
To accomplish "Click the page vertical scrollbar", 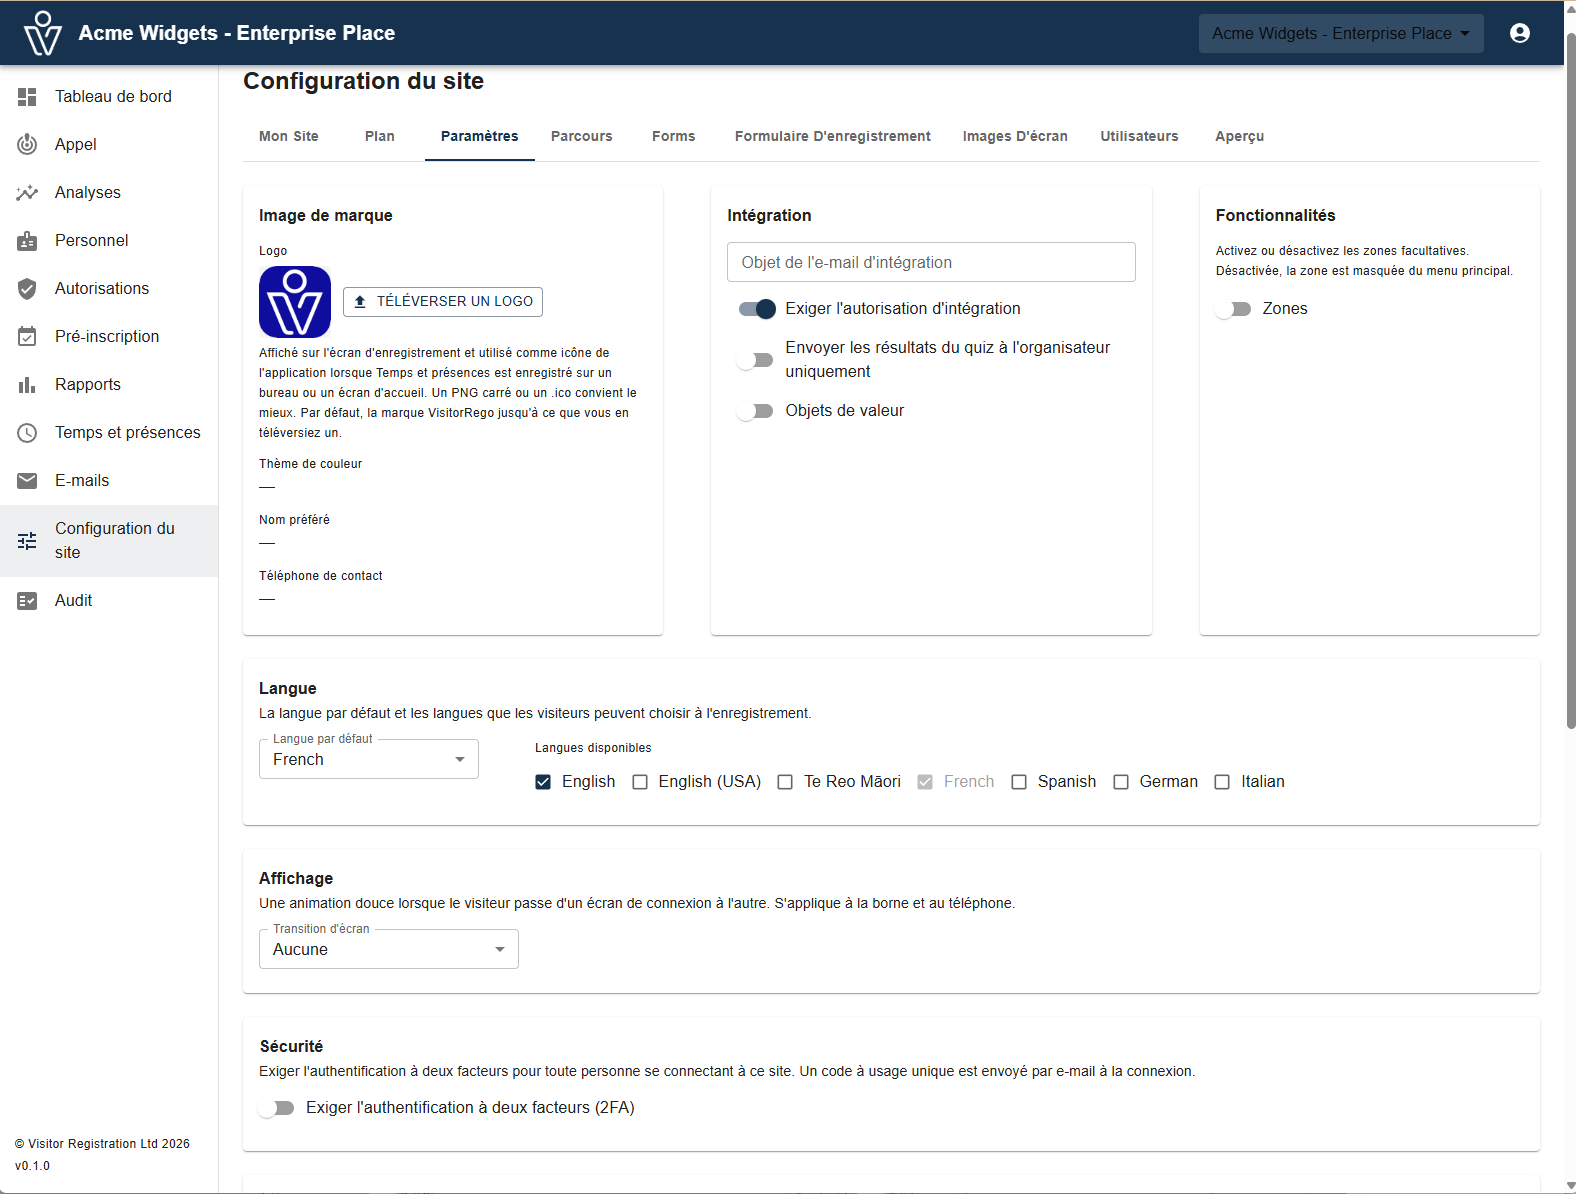I will [1570, 380].
